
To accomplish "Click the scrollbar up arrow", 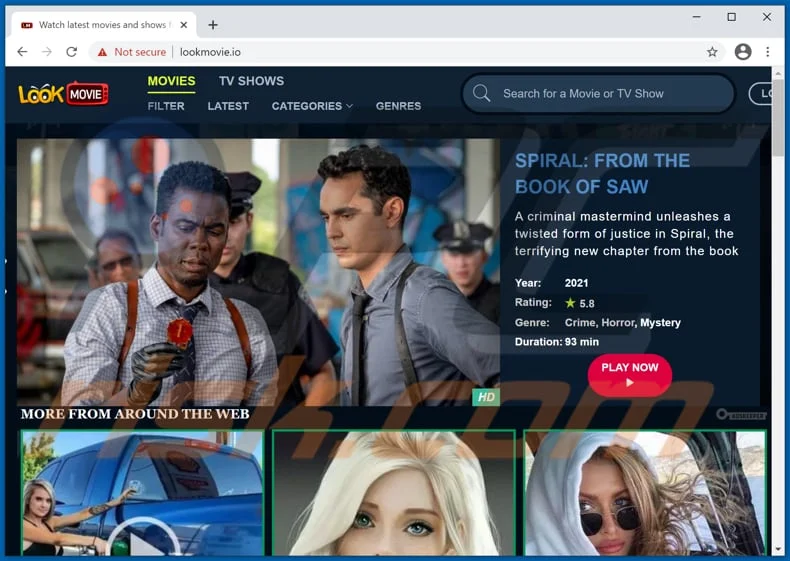I will click(x=778, y=74).
